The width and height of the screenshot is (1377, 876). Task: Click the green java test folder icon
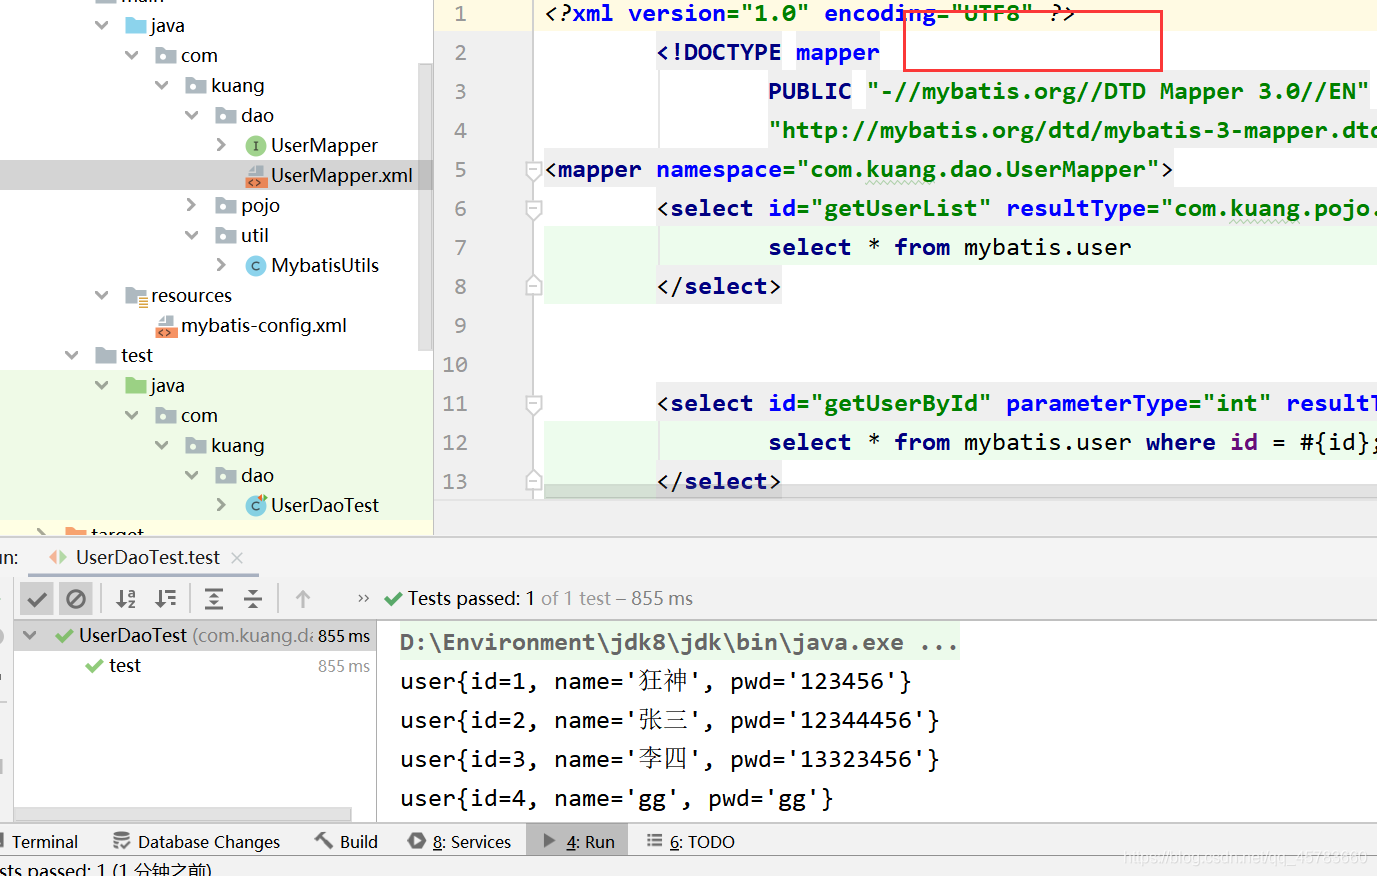click(136, 386)
